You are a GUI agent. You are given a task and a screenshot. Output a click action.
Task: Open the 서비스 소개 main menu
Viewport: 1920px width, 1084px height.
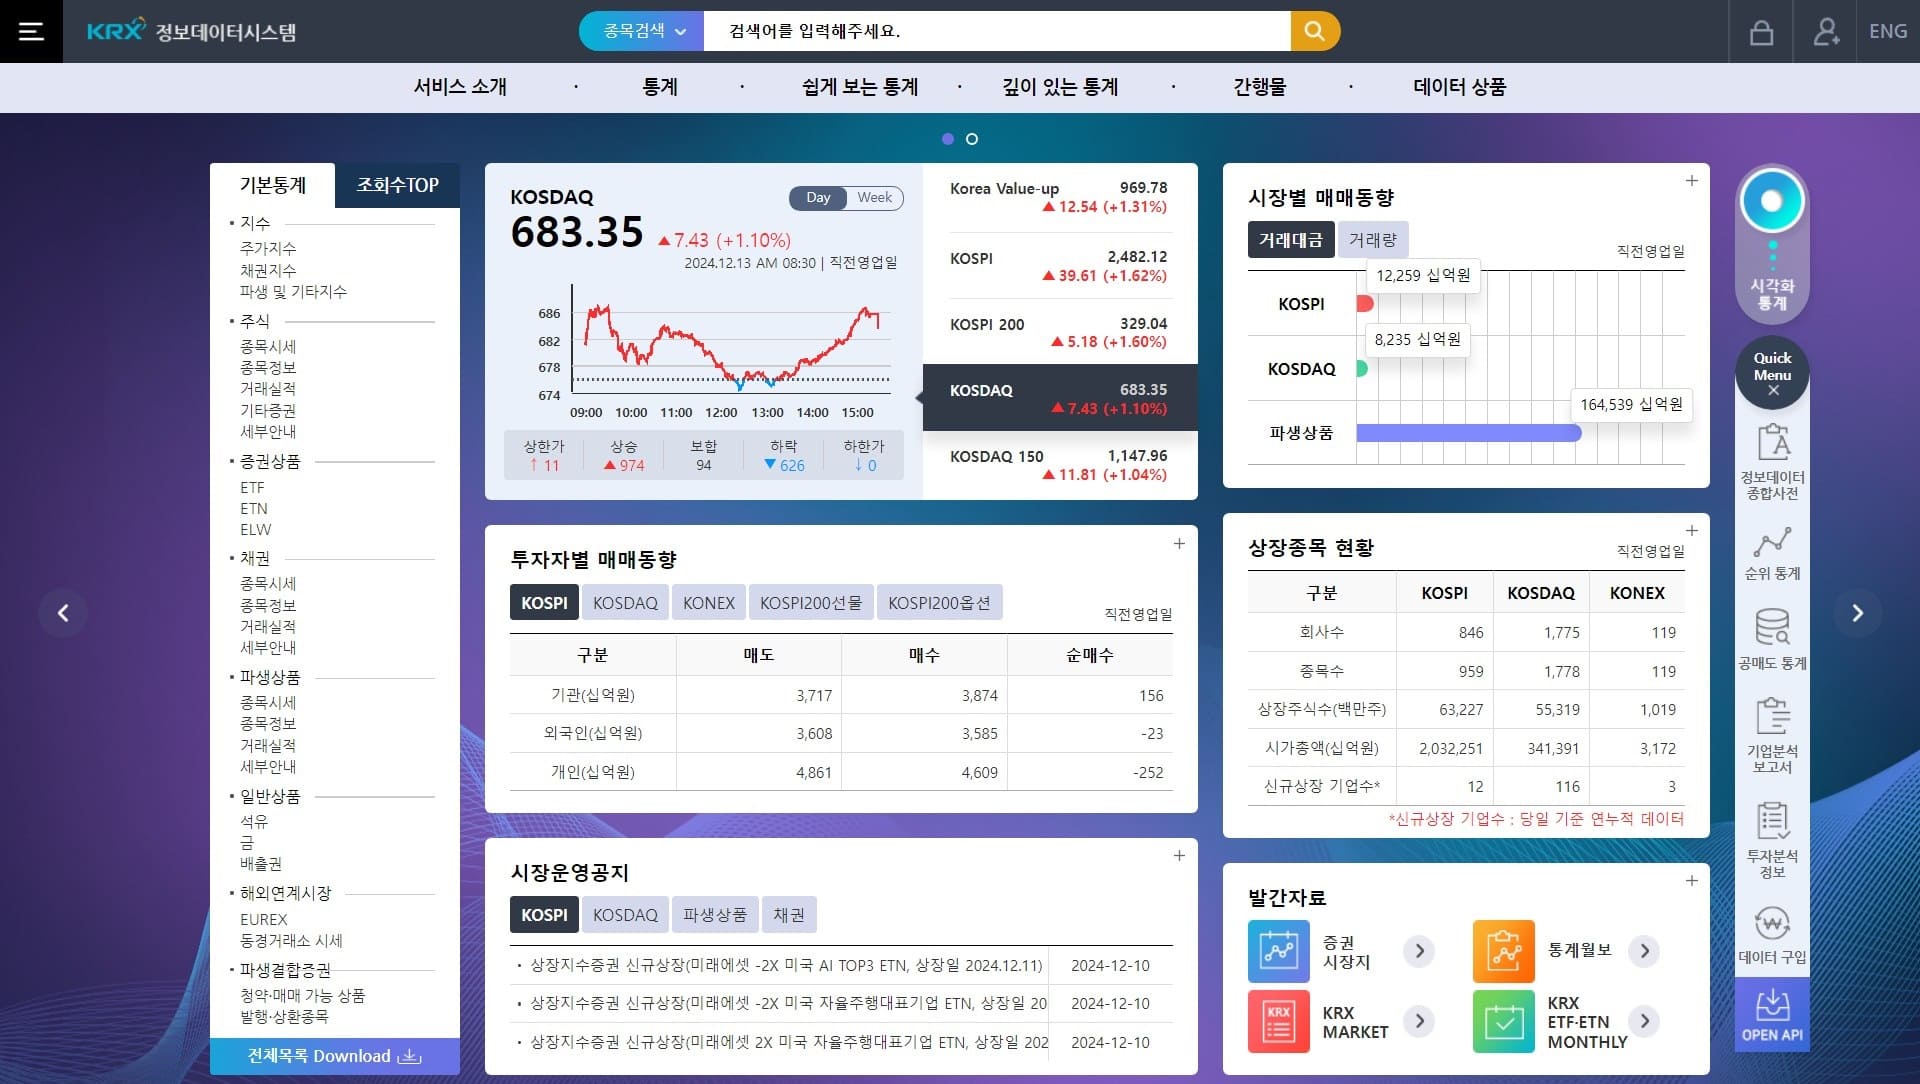click(460, 87)
